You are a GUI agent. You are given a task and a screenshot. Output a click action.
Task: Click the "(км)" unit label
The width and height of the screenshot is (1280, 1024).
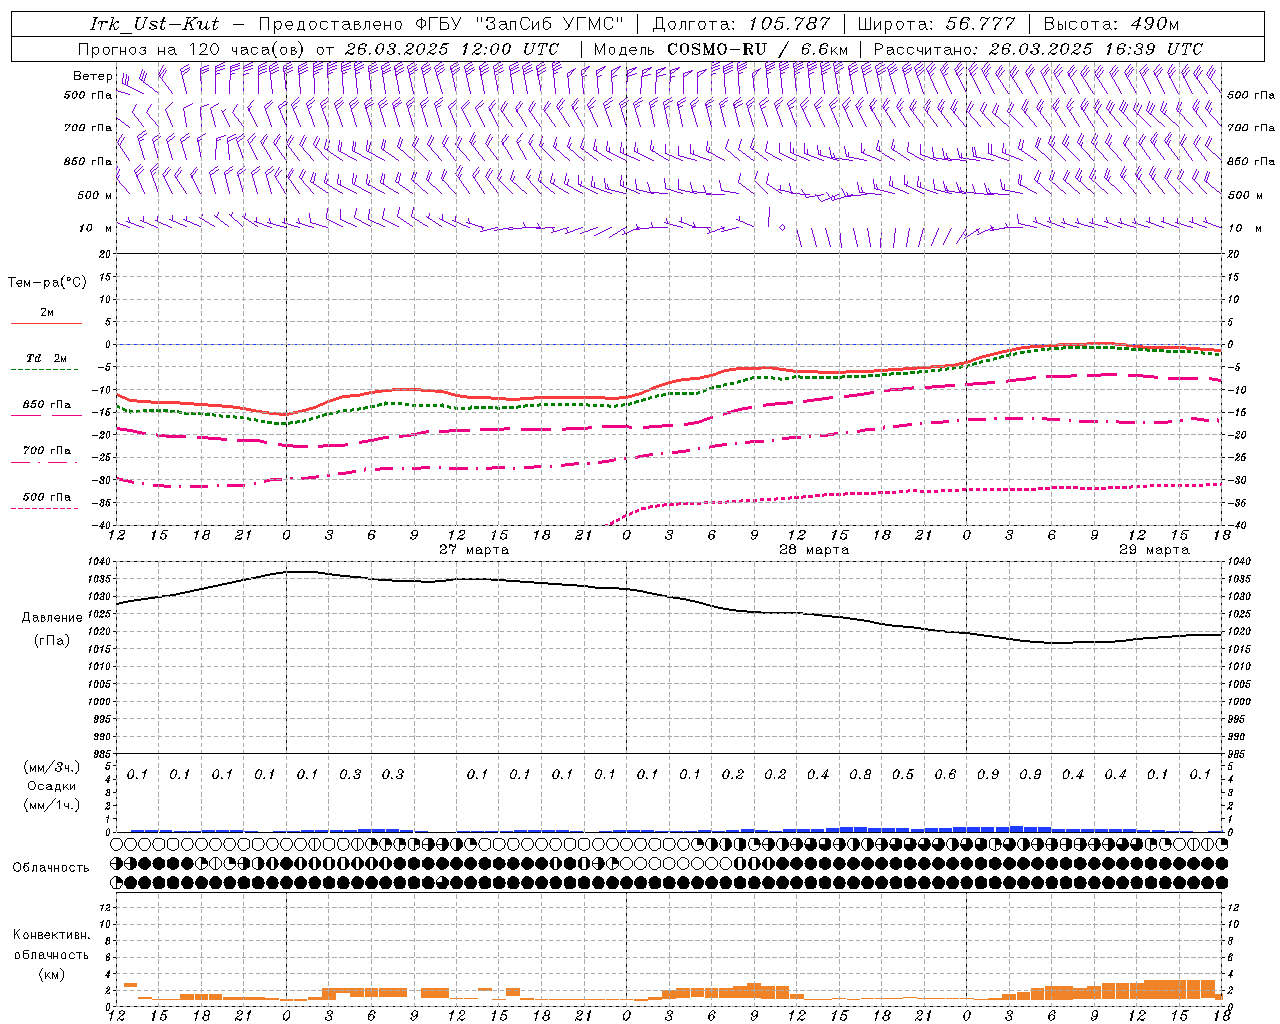click(51, 974)
